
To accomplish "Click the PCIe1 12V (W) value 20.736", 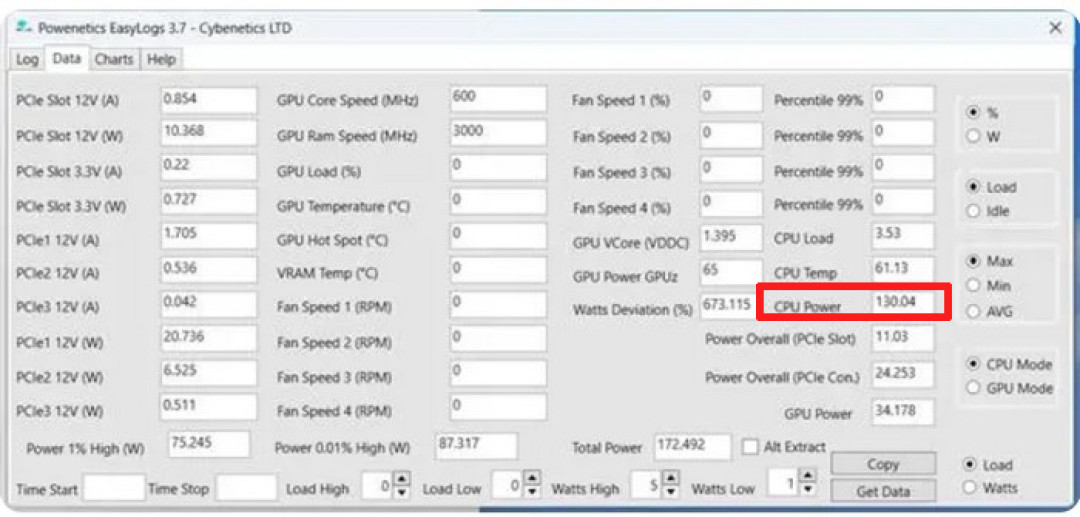I will click(x=209, y=338).
